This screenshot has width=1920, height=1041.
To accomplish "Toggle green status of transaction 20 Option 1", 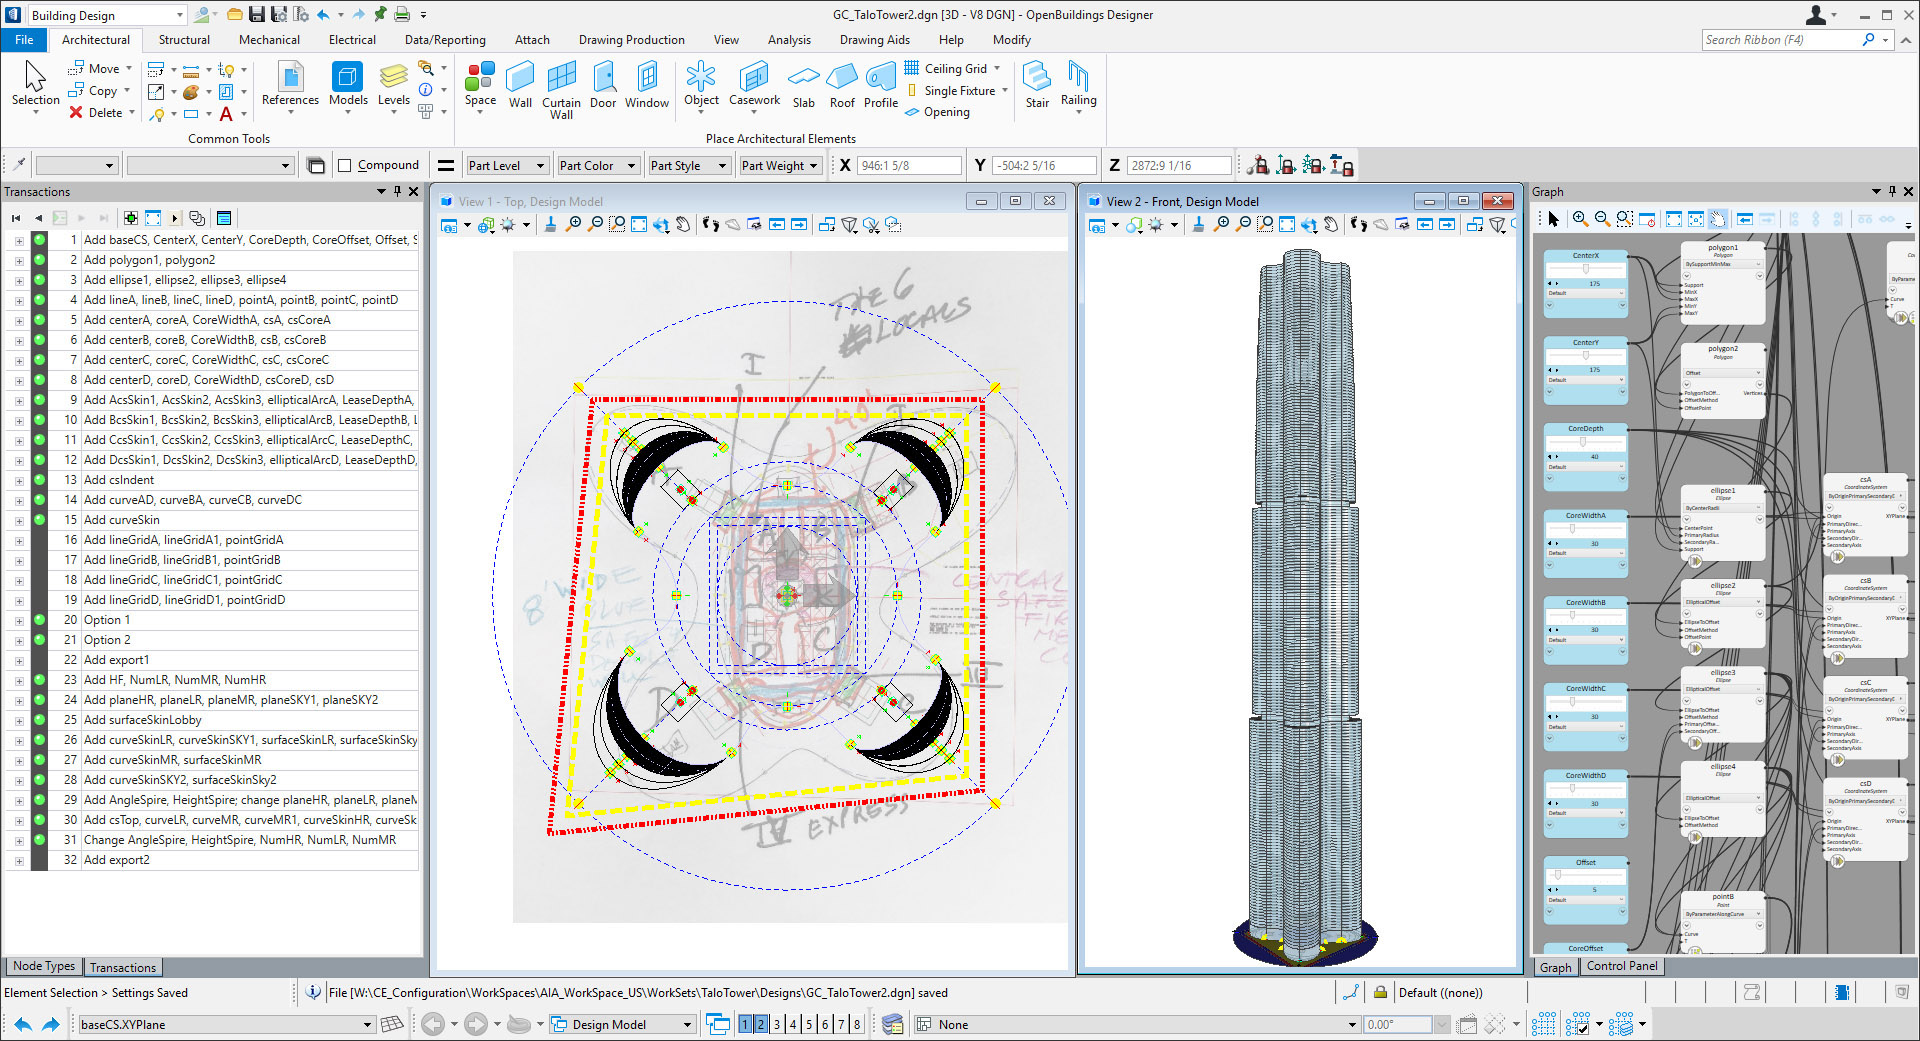I will (x=40, y=620).
